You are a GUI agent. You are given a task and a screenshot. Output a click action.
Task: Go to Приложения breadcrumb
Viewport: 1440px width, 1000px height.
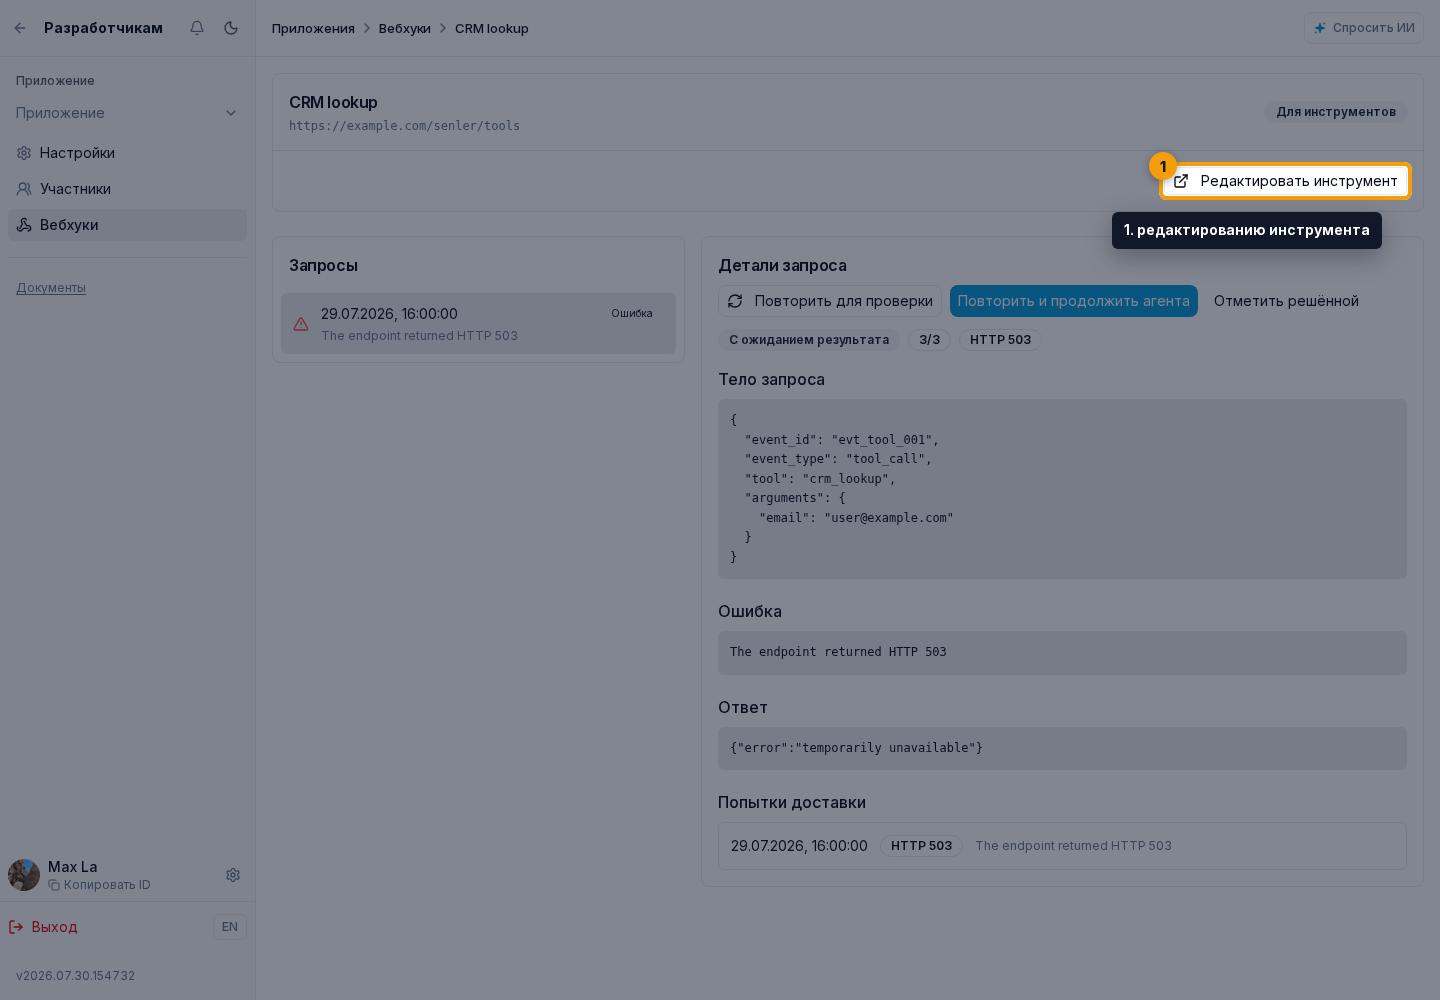pos(313,28)
